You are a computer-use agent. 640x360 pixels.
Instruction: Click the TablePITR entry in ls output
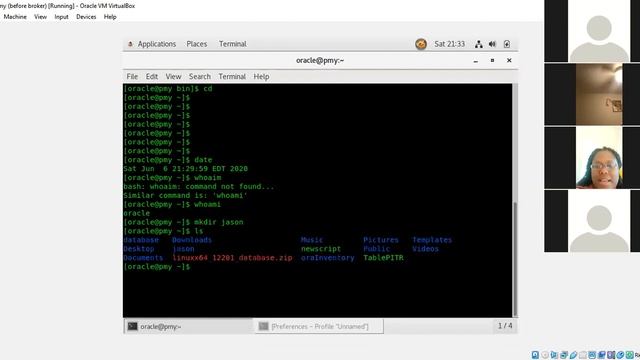click(383, 258)
